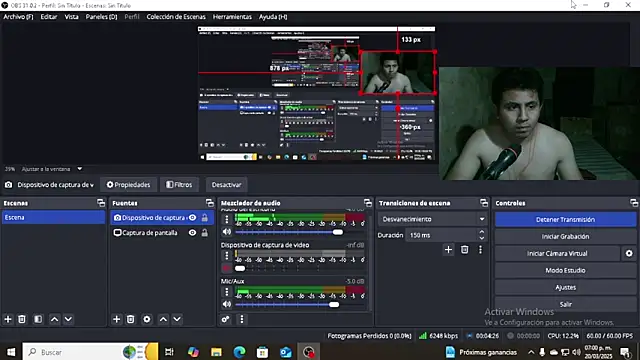Screen dimensions: 640x360
Task: Move source up in Fuentes list
Action: tap(163, 319)
